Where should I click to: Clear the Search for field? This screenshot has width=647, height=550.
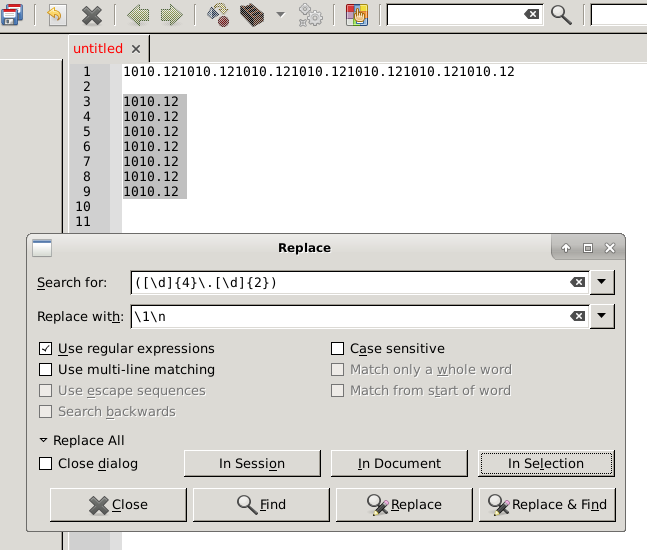tap(578, 282)
